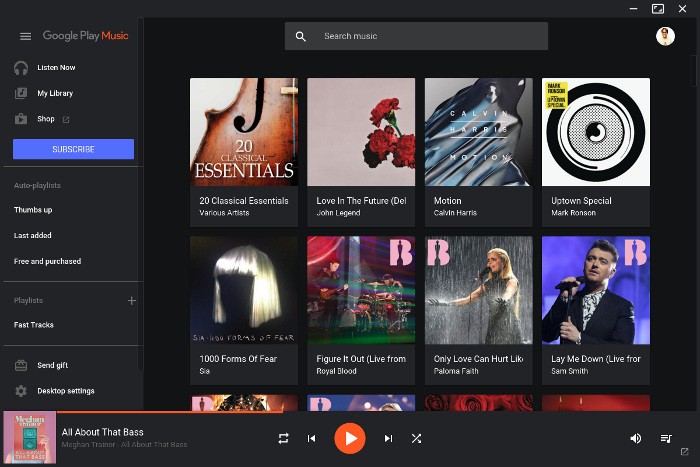
Task: Select Listen Now in sidebar
Action: pos(56,68)
